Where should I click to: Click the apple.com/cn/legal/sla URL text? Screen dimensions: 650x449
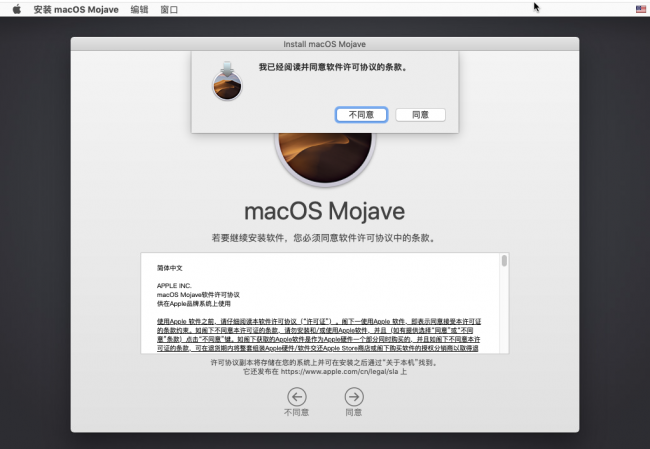340,372
